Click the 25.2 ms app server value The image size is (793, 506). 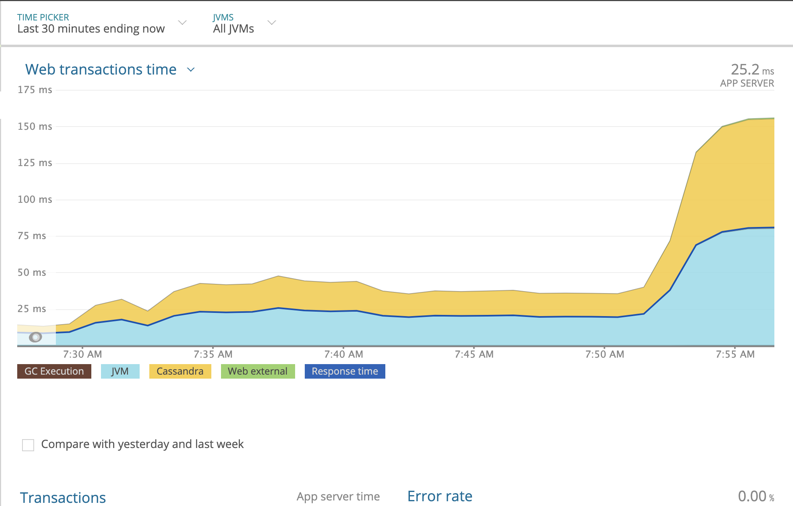[752, 69]
